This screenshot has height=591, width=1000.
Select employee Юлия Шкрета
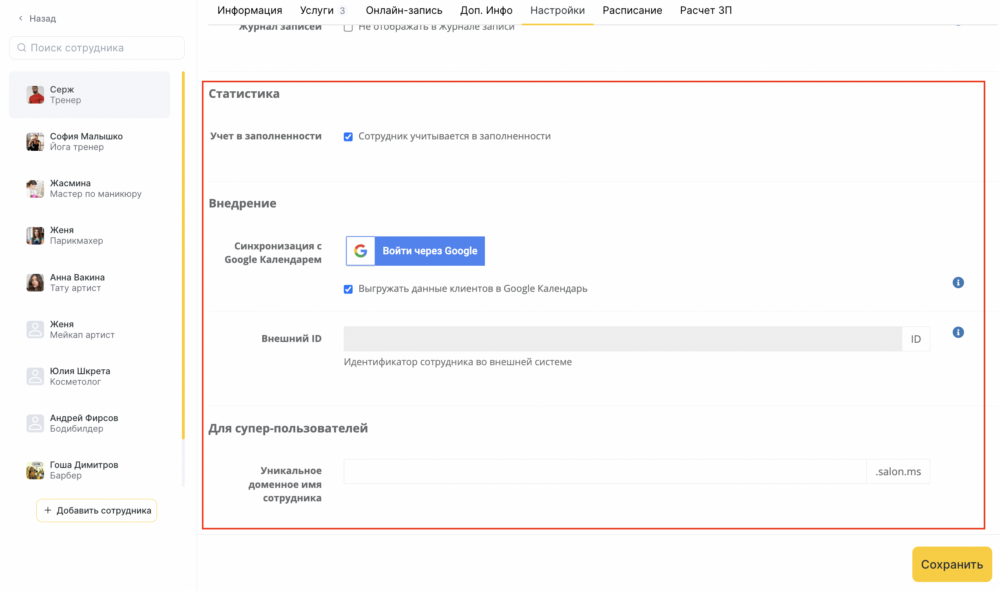click(89, 376)
